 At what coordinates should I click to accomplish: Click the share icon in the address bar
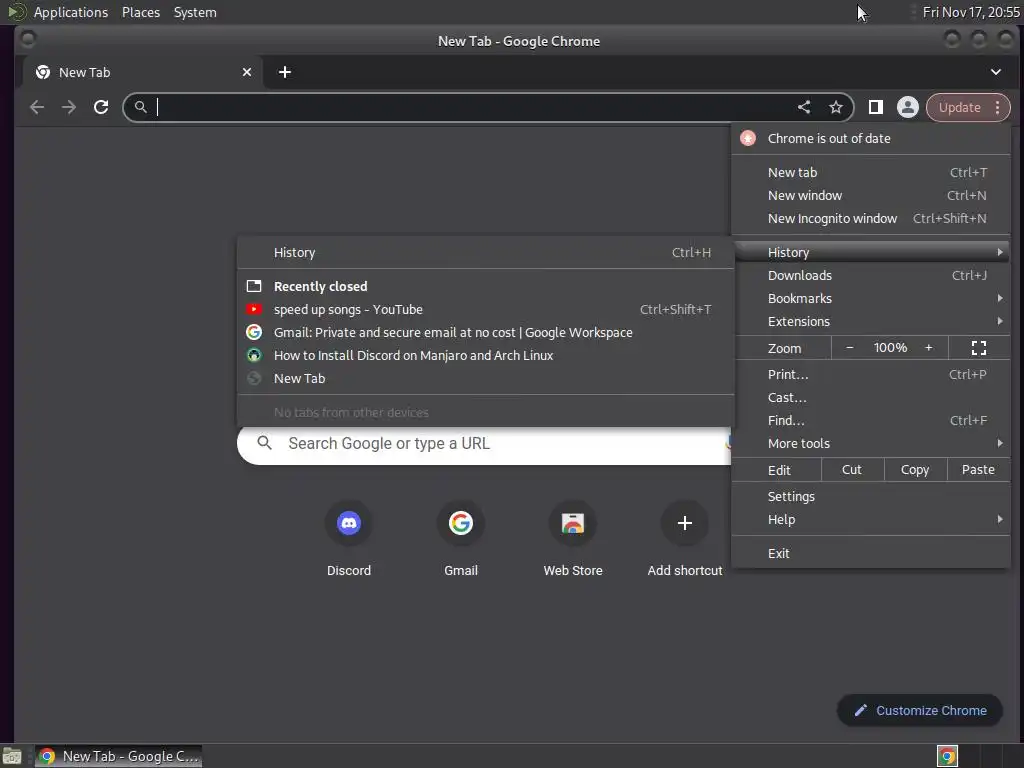click(x=804, y=107)
